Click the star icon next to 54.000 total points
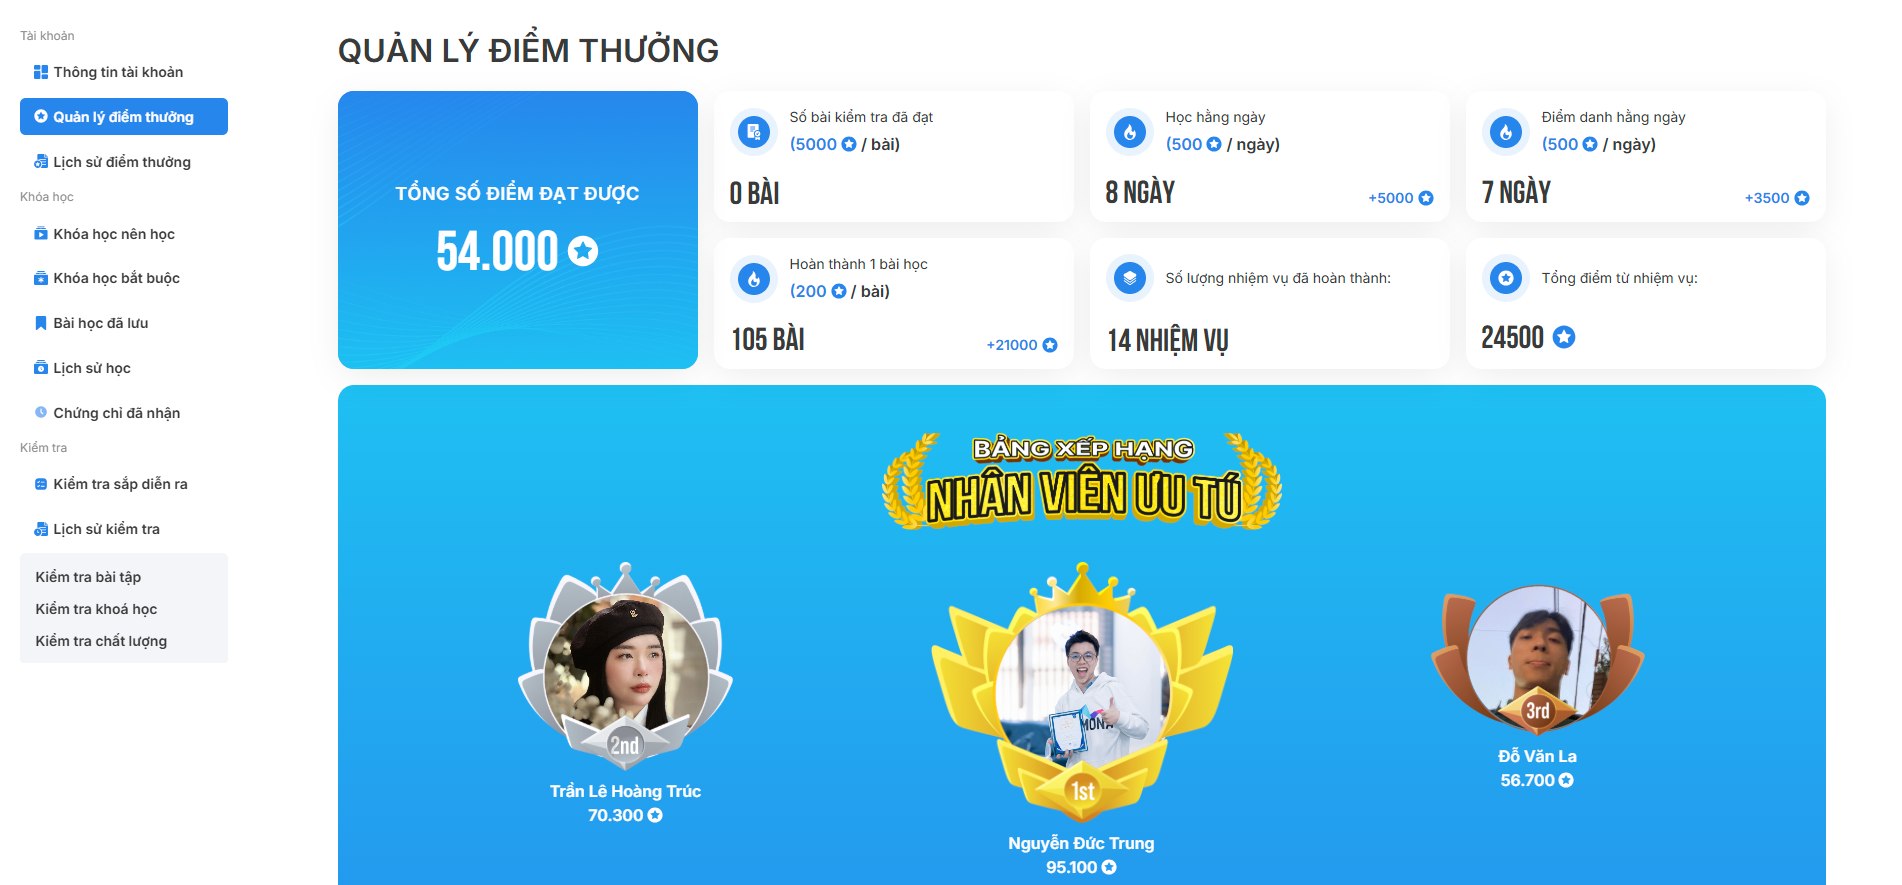This screenshot has width=1902, height=885. (583, 250)
